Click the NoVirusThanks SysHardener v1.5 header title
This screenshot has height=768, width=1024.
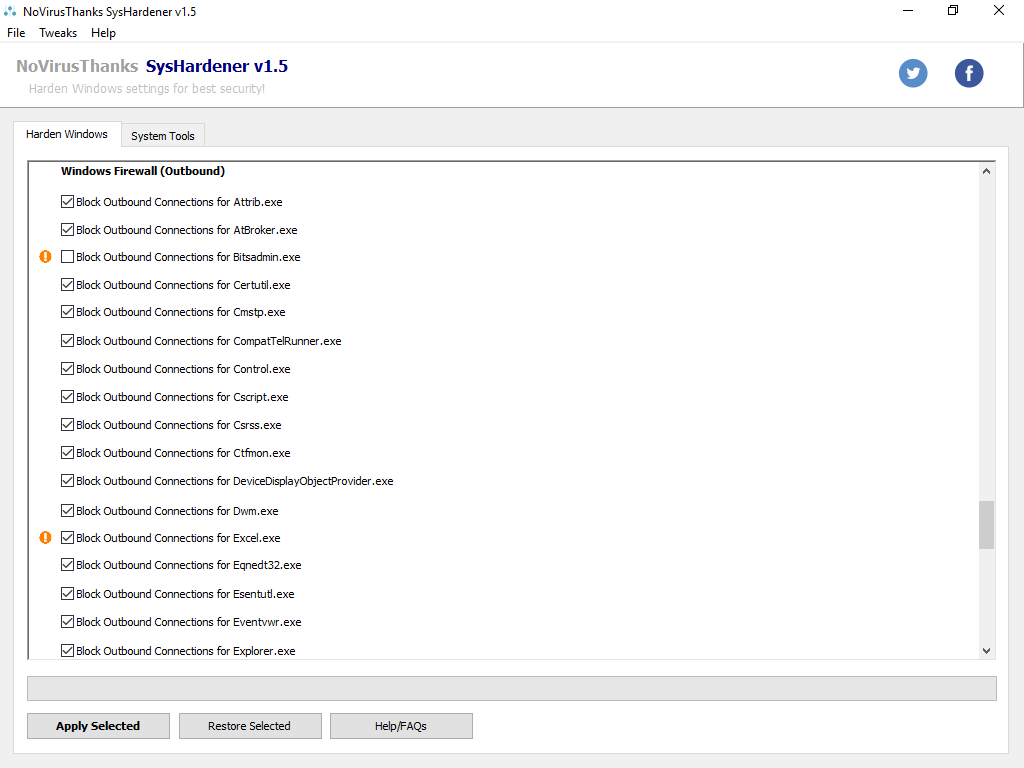click(x=152, y=66)
